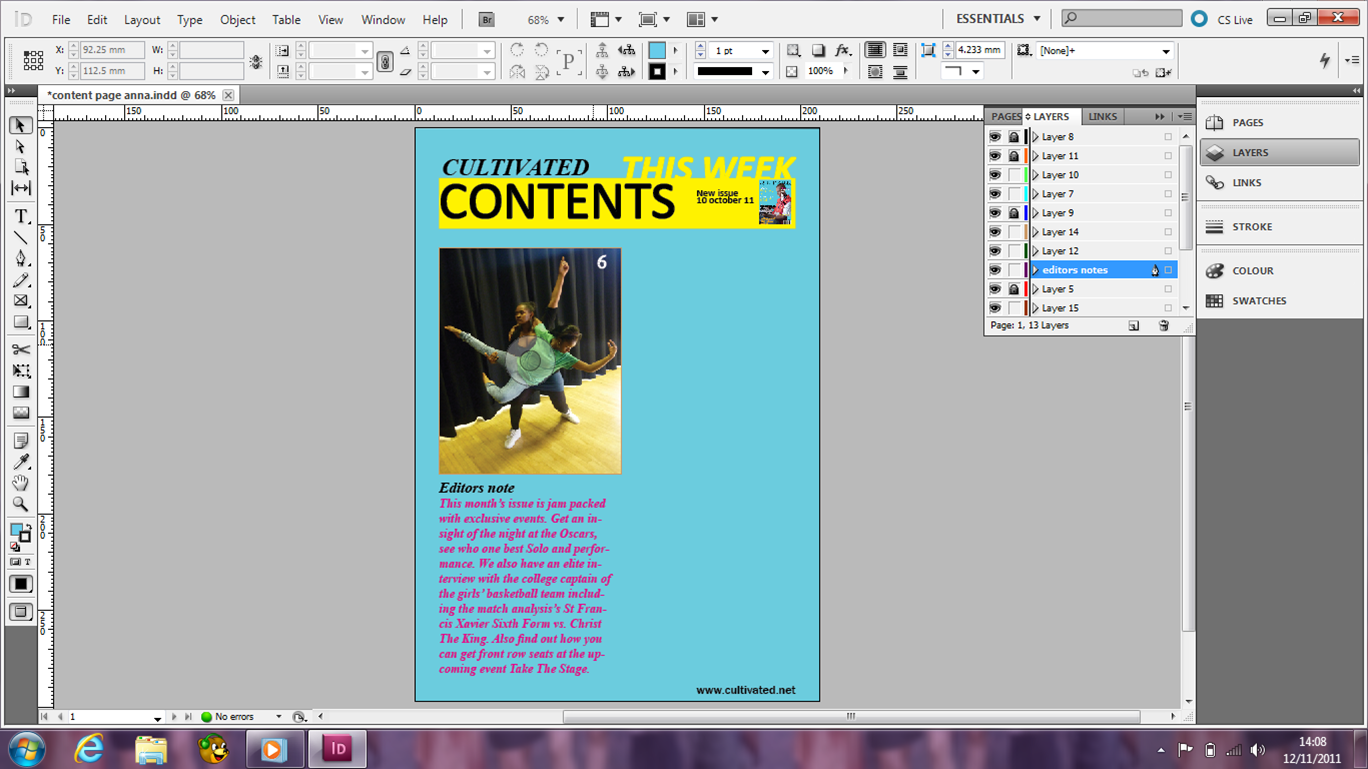Viewport: 1368px width, 769px height.
Task: Click the drop shadow icon
Action: click(818, 51)
